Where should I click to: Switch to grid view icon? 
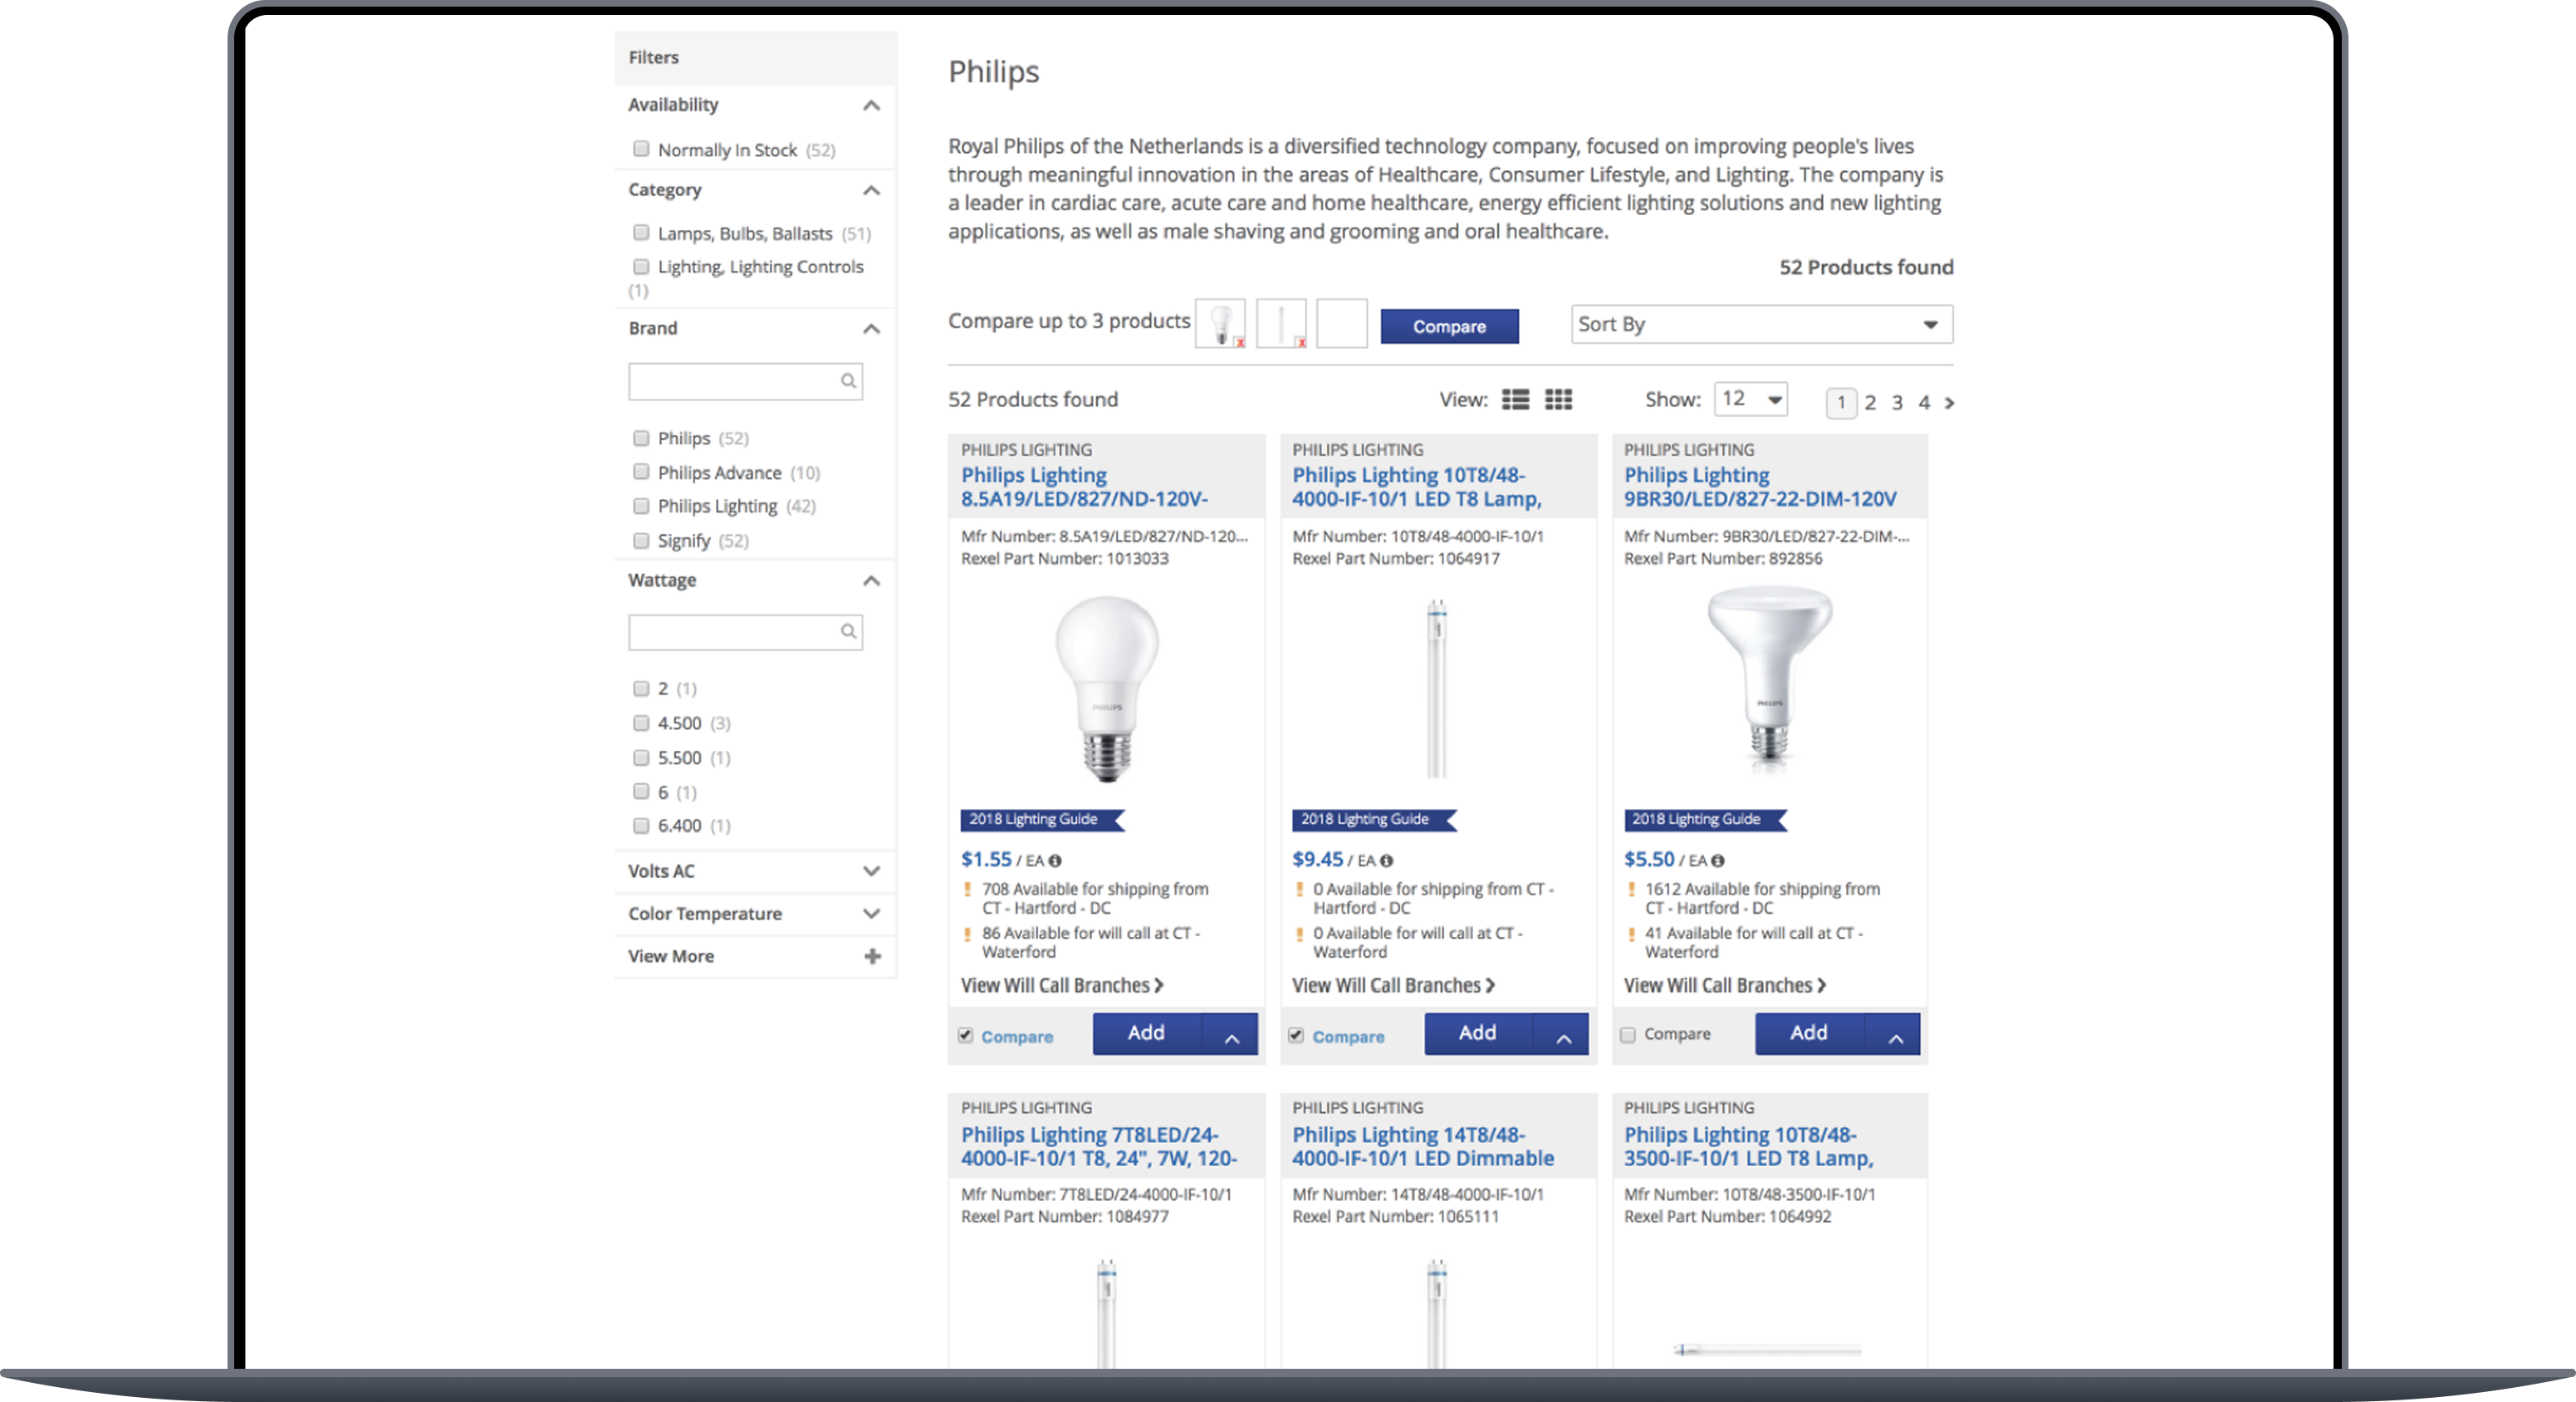pos(1558,400)
